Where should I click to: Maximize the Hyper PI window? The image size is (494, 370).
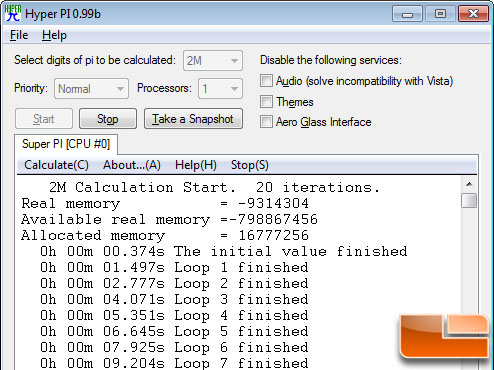click(440, 14)
